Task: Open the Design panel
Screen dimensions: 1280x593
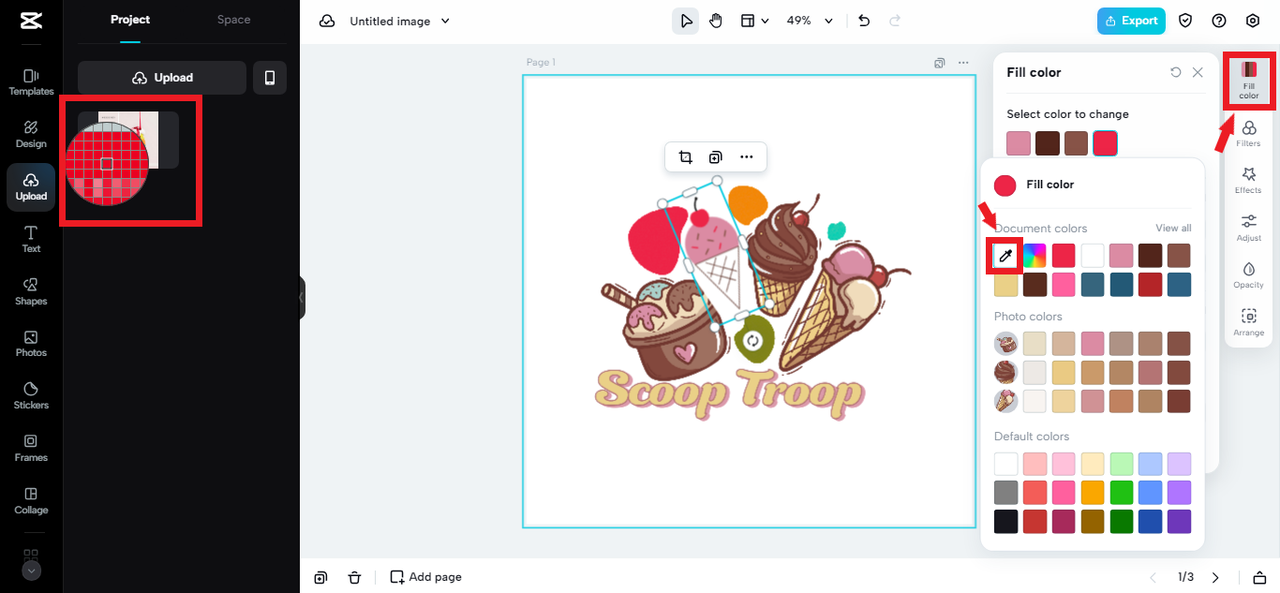Action: (x=31, y=134)
